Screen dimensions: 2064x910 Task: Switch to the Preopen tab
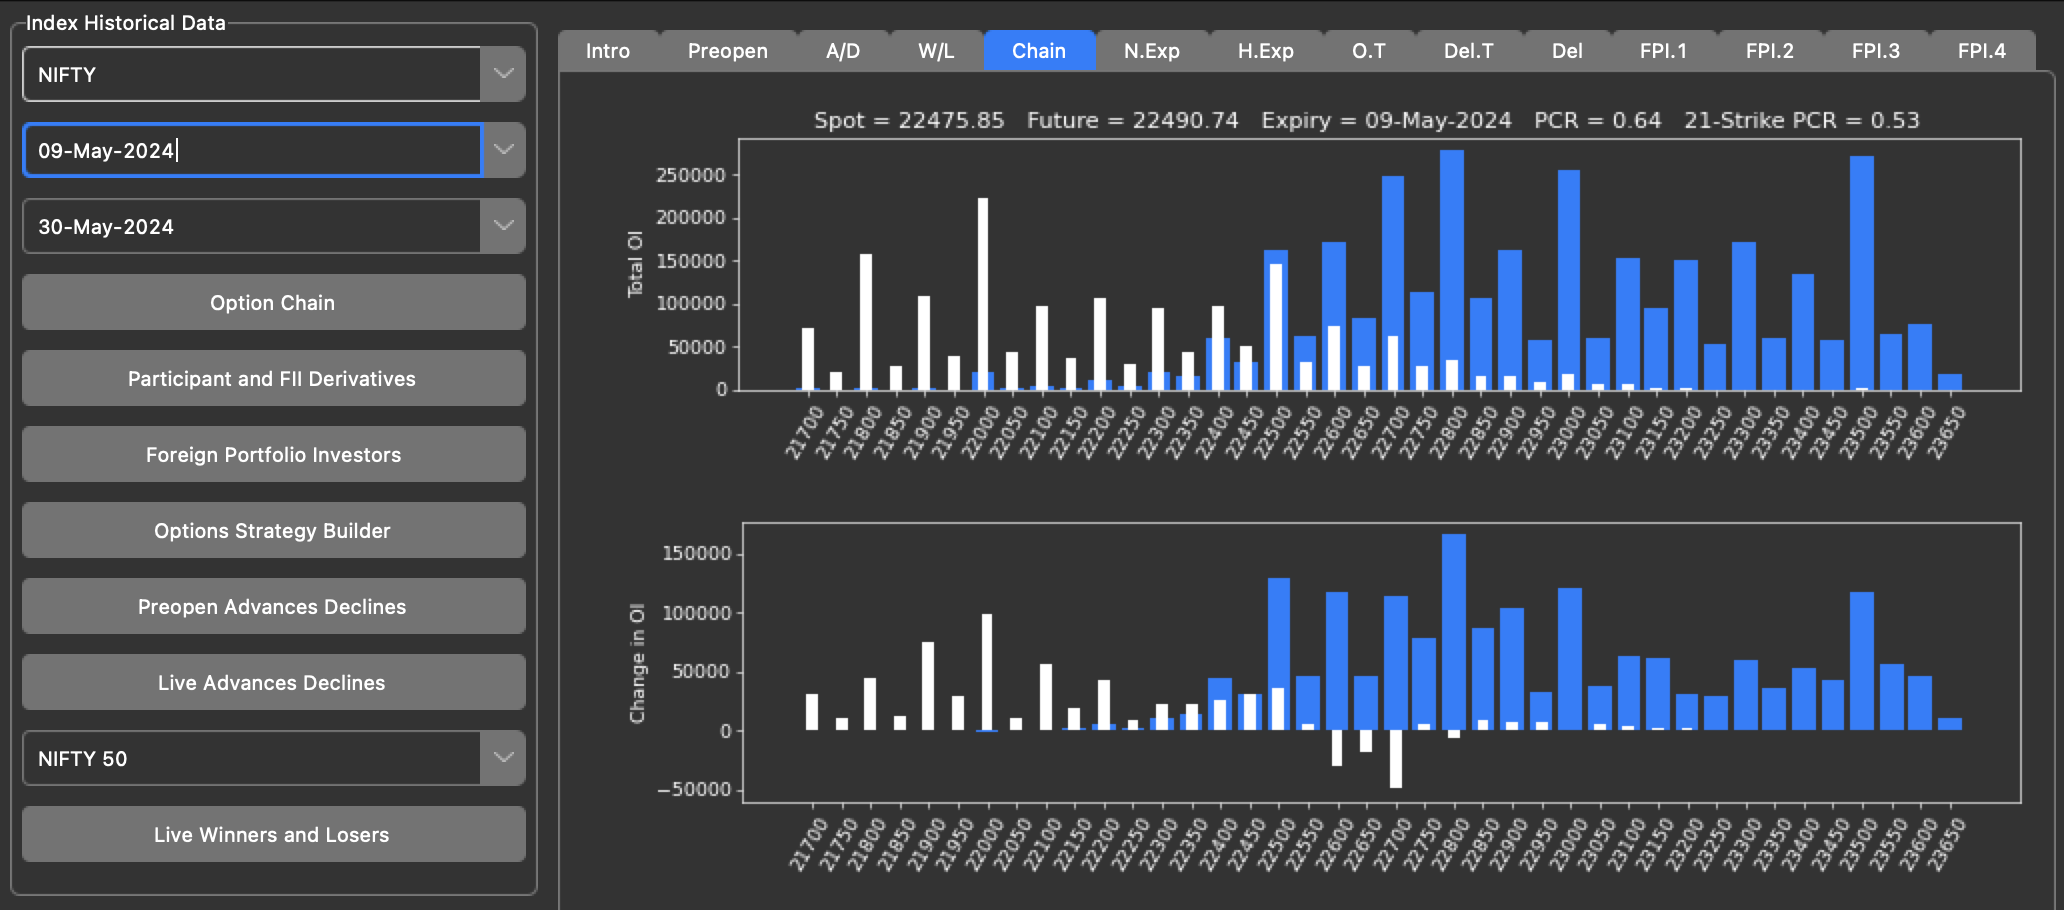tap(728, 51)
